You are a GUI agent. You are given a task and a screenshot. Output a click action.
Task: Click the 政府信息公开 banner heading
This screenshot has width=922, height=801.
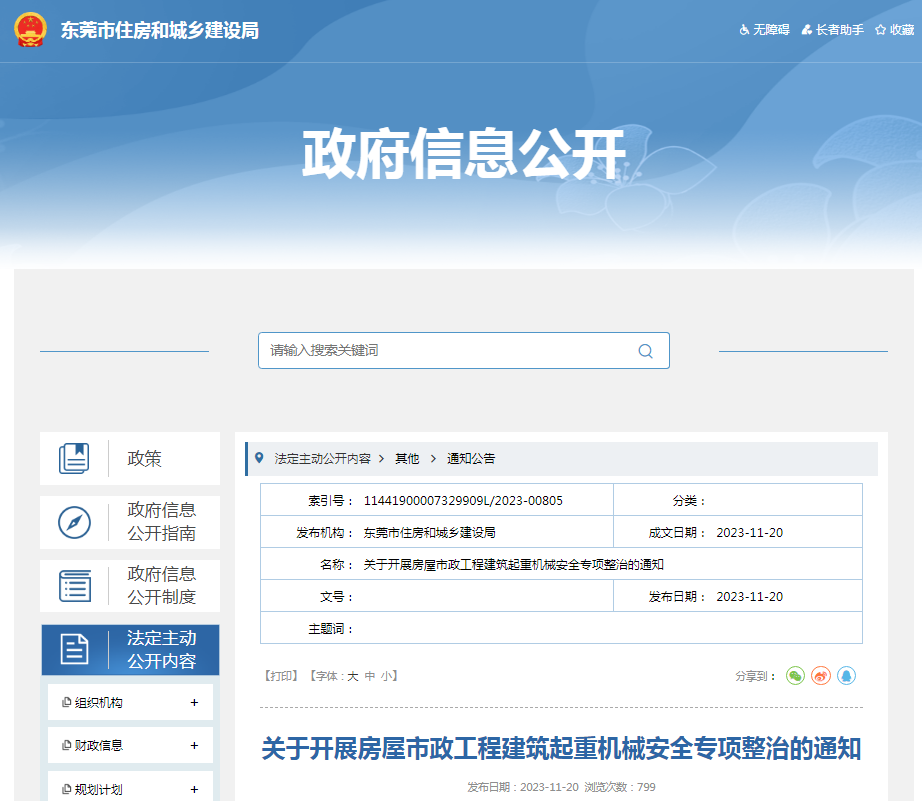point(464,154)
